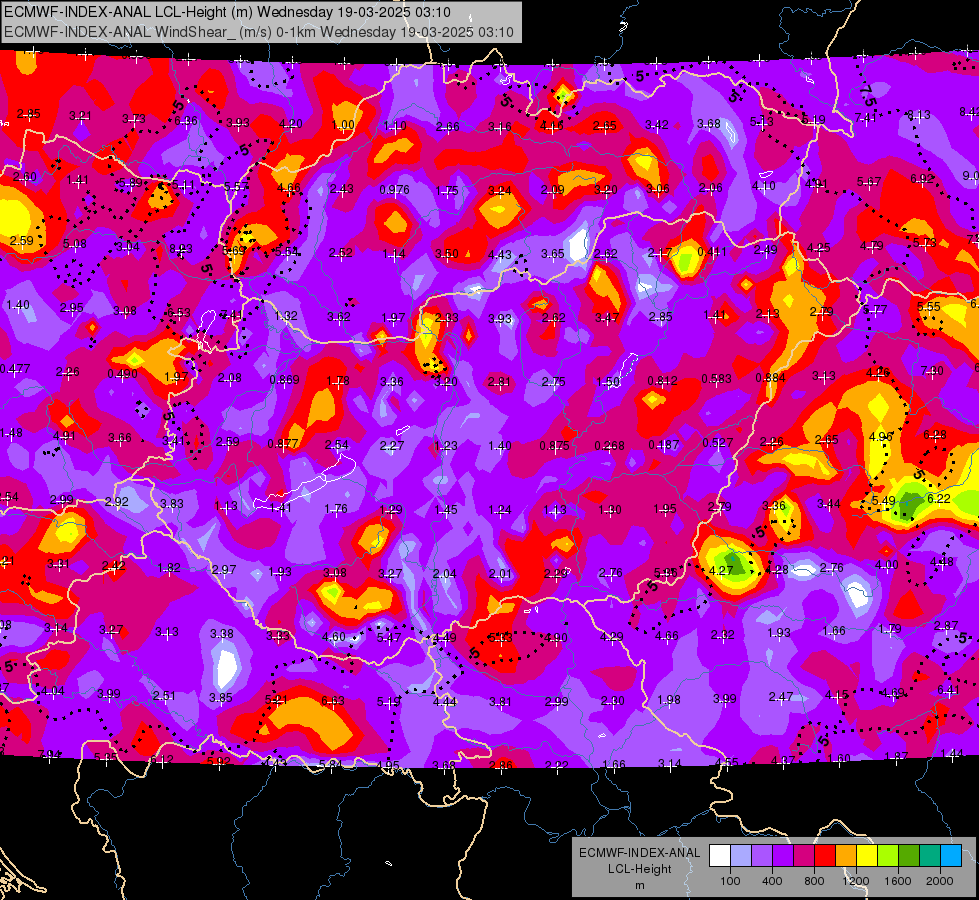The image size is (979, 900).
Task: Click the wind shear value "6.53"
Action: click(179, 313)
